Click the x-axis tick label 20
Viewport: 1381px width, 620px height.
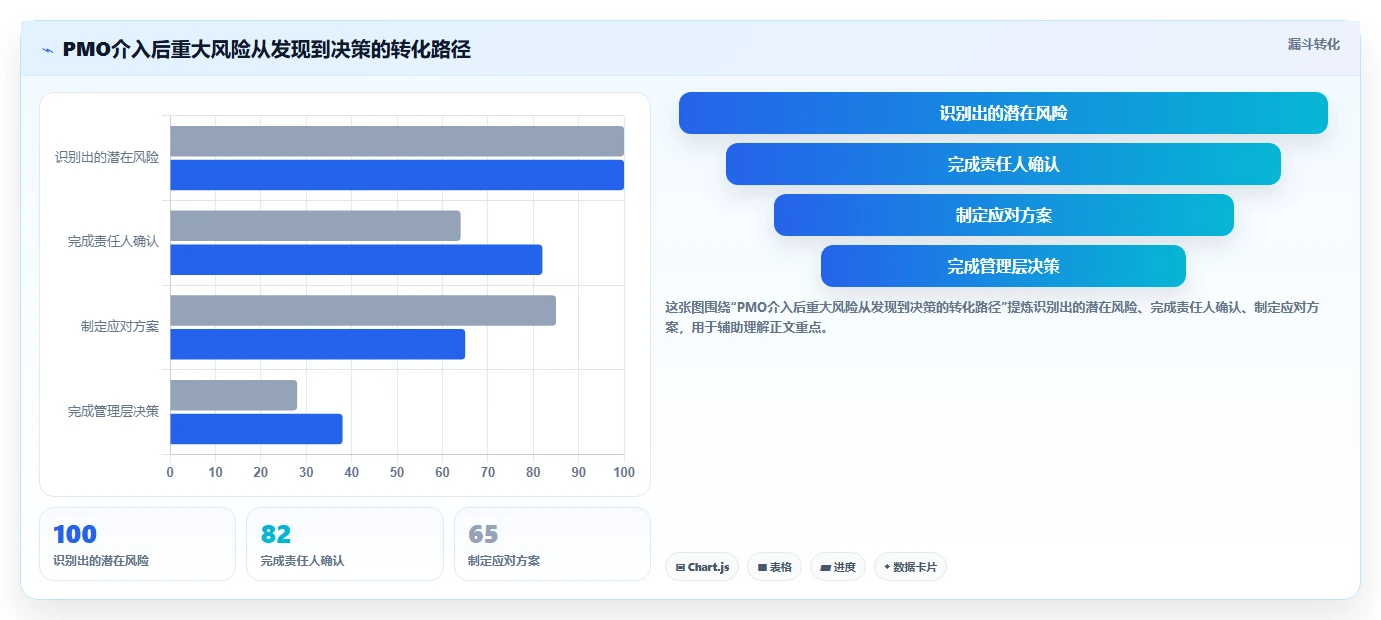coord(261,472)
